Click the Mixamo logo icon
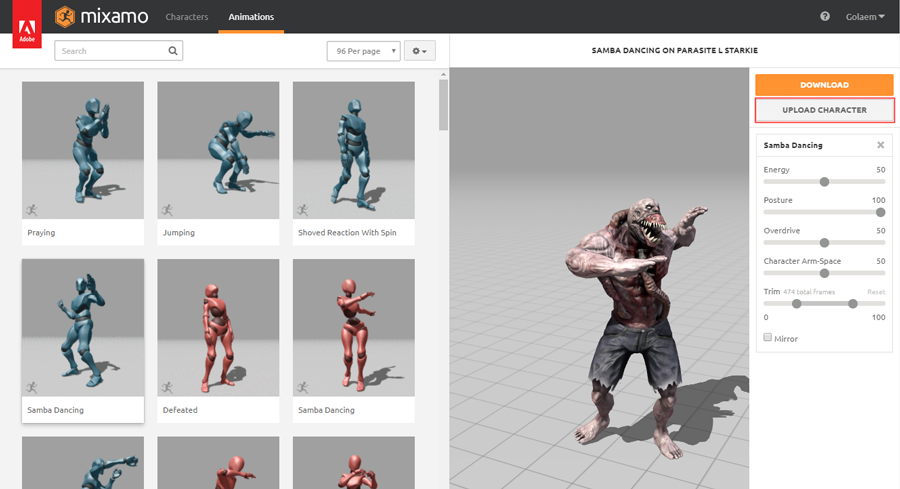Image resolution: width=900 pixels, height=489 pixels. pos(65,17)
